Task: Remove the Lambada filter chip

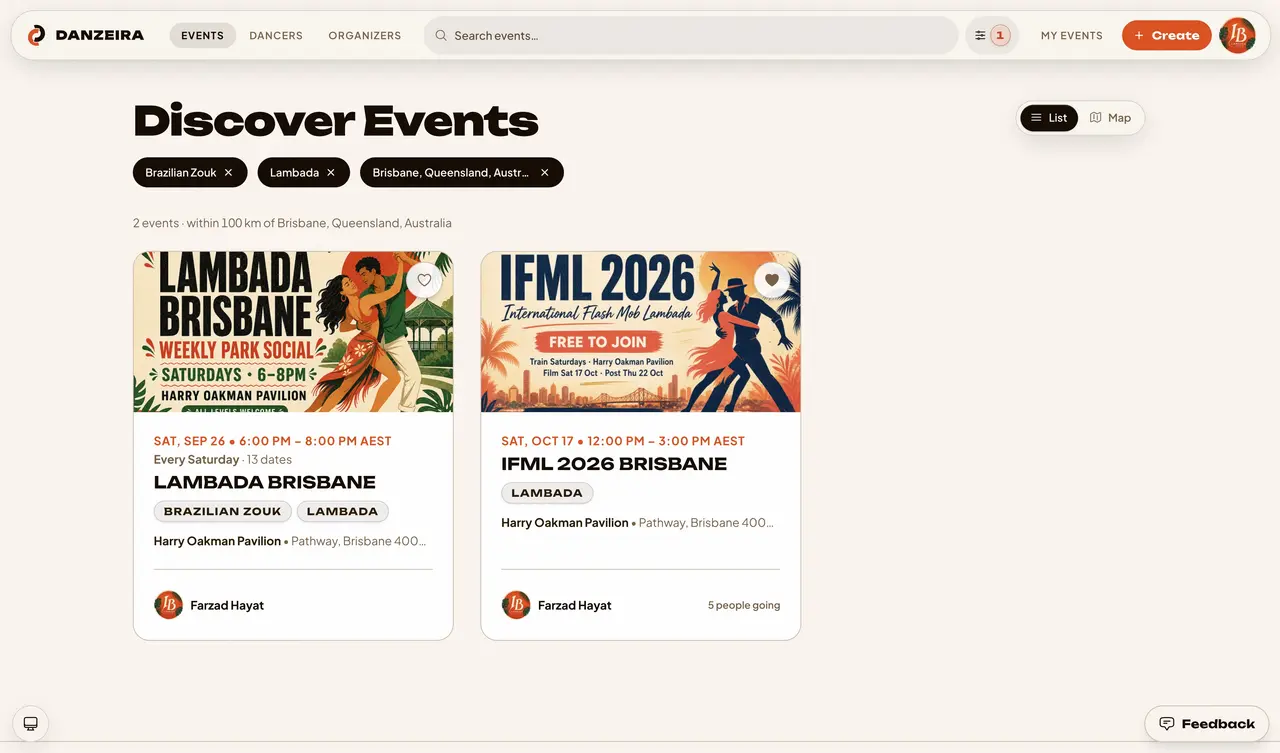Action: coord(331,172)
